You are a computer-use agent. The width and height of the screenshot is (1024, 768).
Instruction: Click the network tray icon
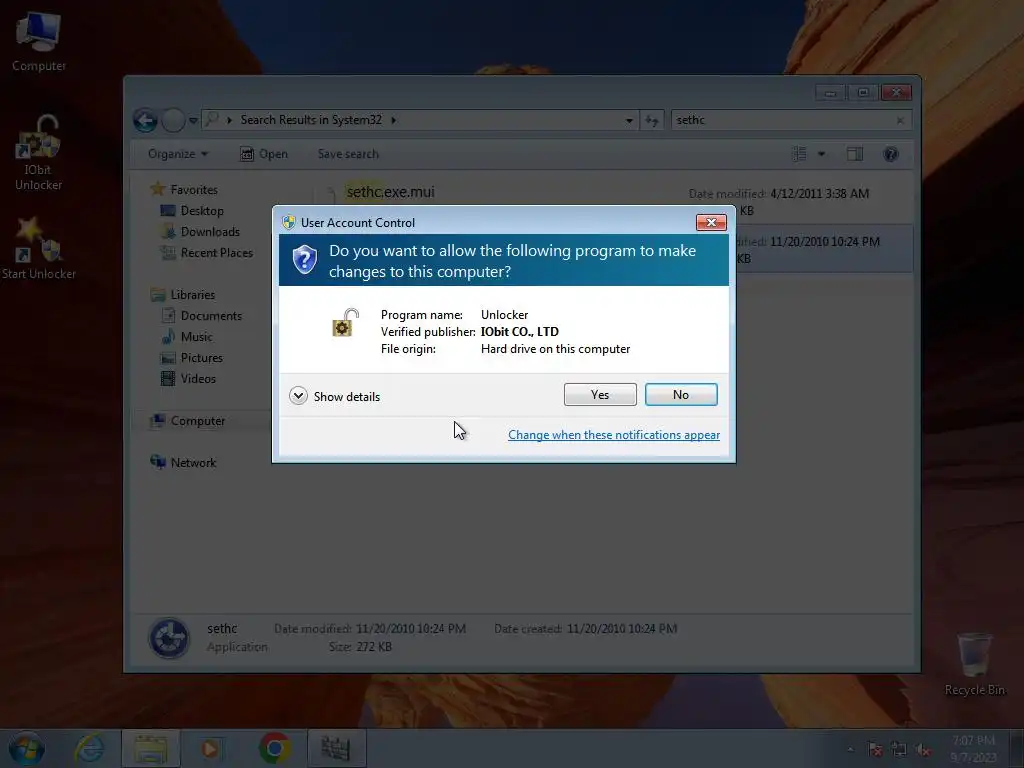coord(899,750)
